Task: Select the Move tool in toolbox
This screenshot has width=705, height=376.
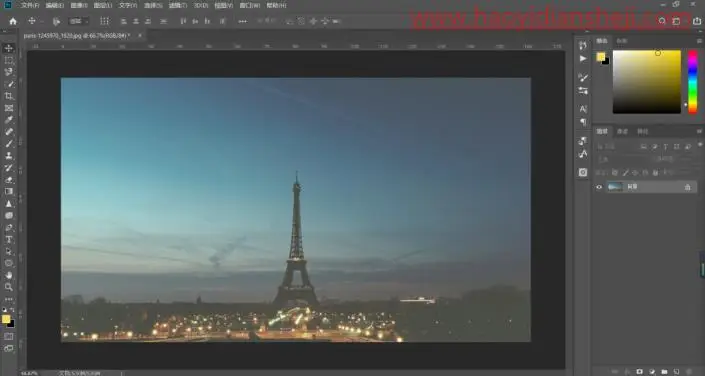Action: pos(9,48)
